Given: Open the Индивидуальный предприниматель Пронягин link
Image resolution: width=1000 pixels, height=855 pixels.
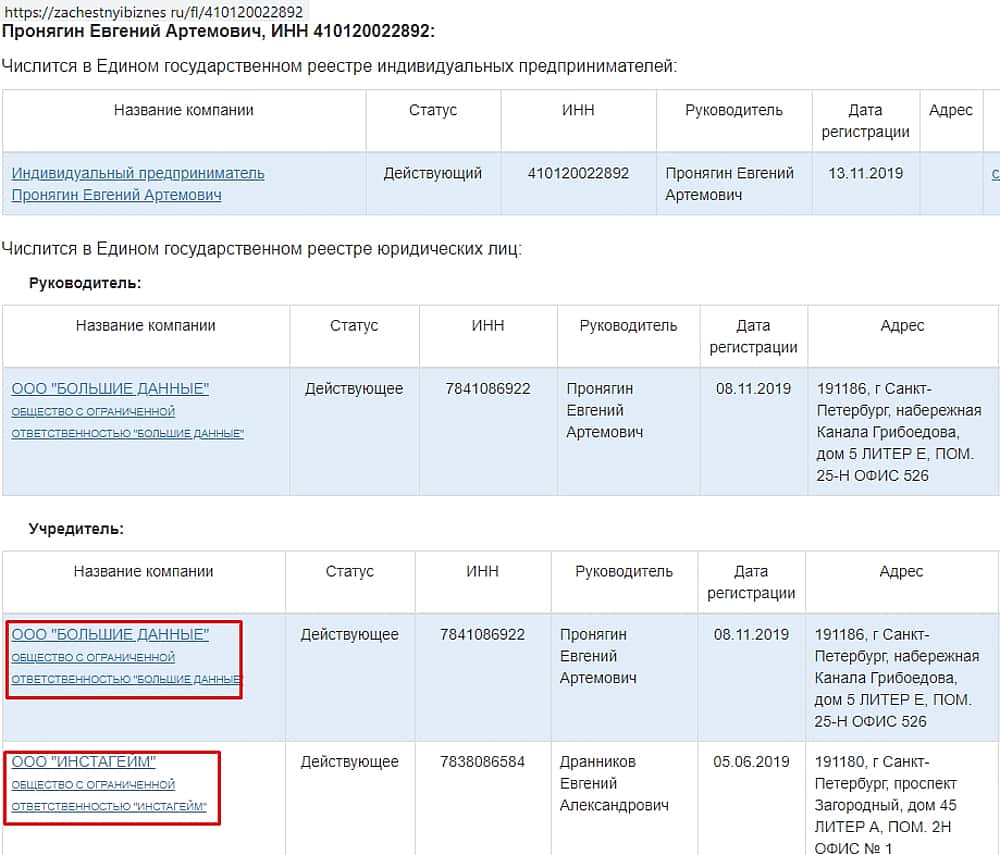Looking at the screenshot, I should [137, 184].
